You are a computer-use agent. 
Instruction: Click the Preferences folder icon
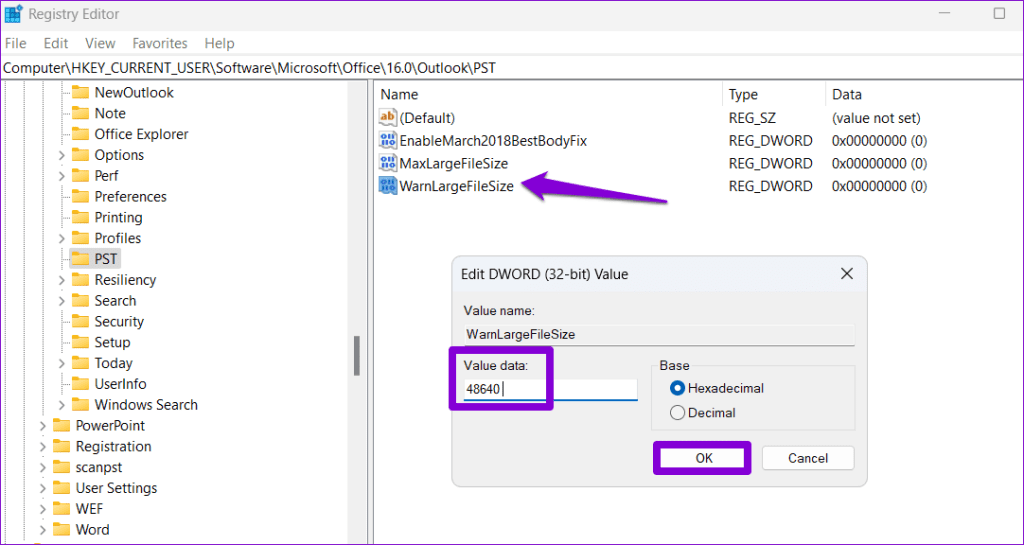pos(80,196)
